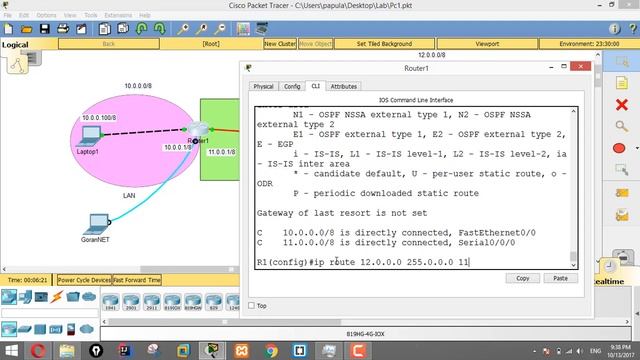Click Power Cycle Devices
Viewport: 640px width, 360px height.
click(x=84, y=280)
